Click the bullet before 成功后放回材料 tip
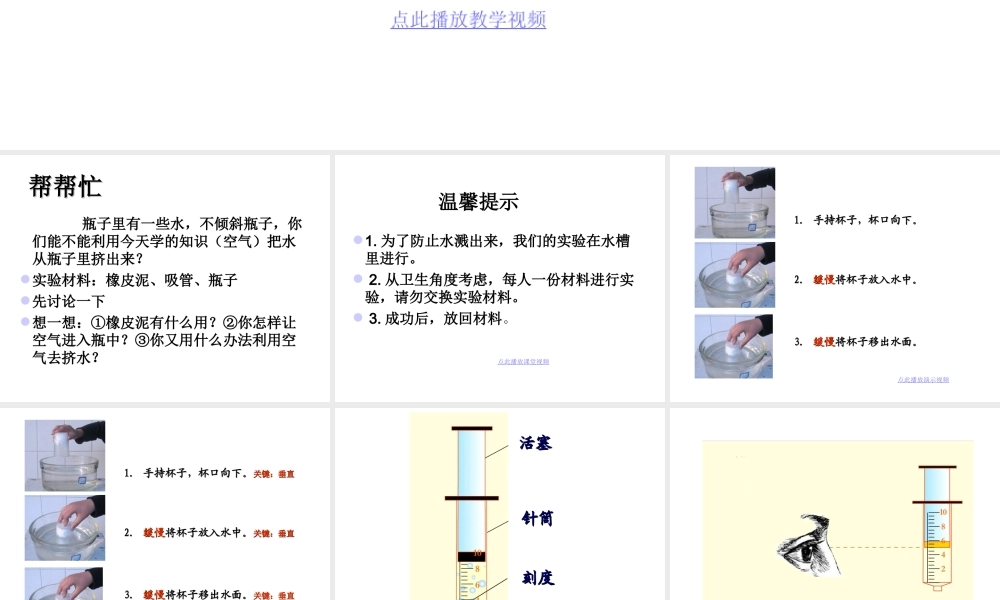 pos(356,318)
